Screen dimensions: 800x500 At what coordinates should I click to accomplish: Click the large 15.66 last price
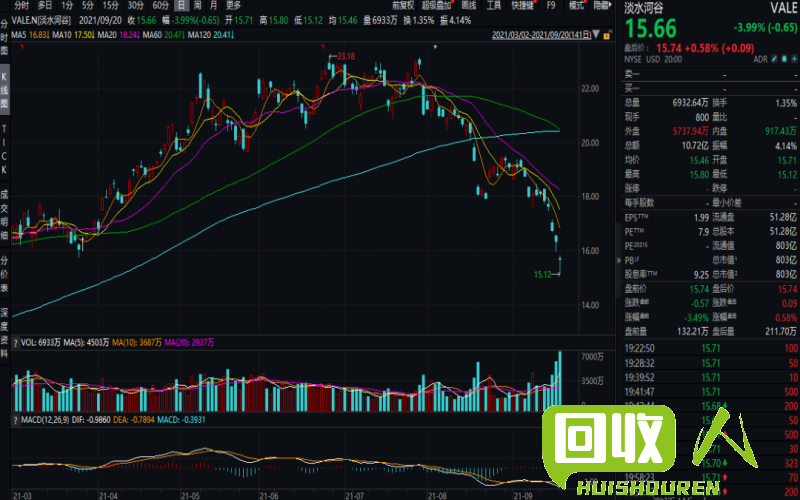pos(651,28)
